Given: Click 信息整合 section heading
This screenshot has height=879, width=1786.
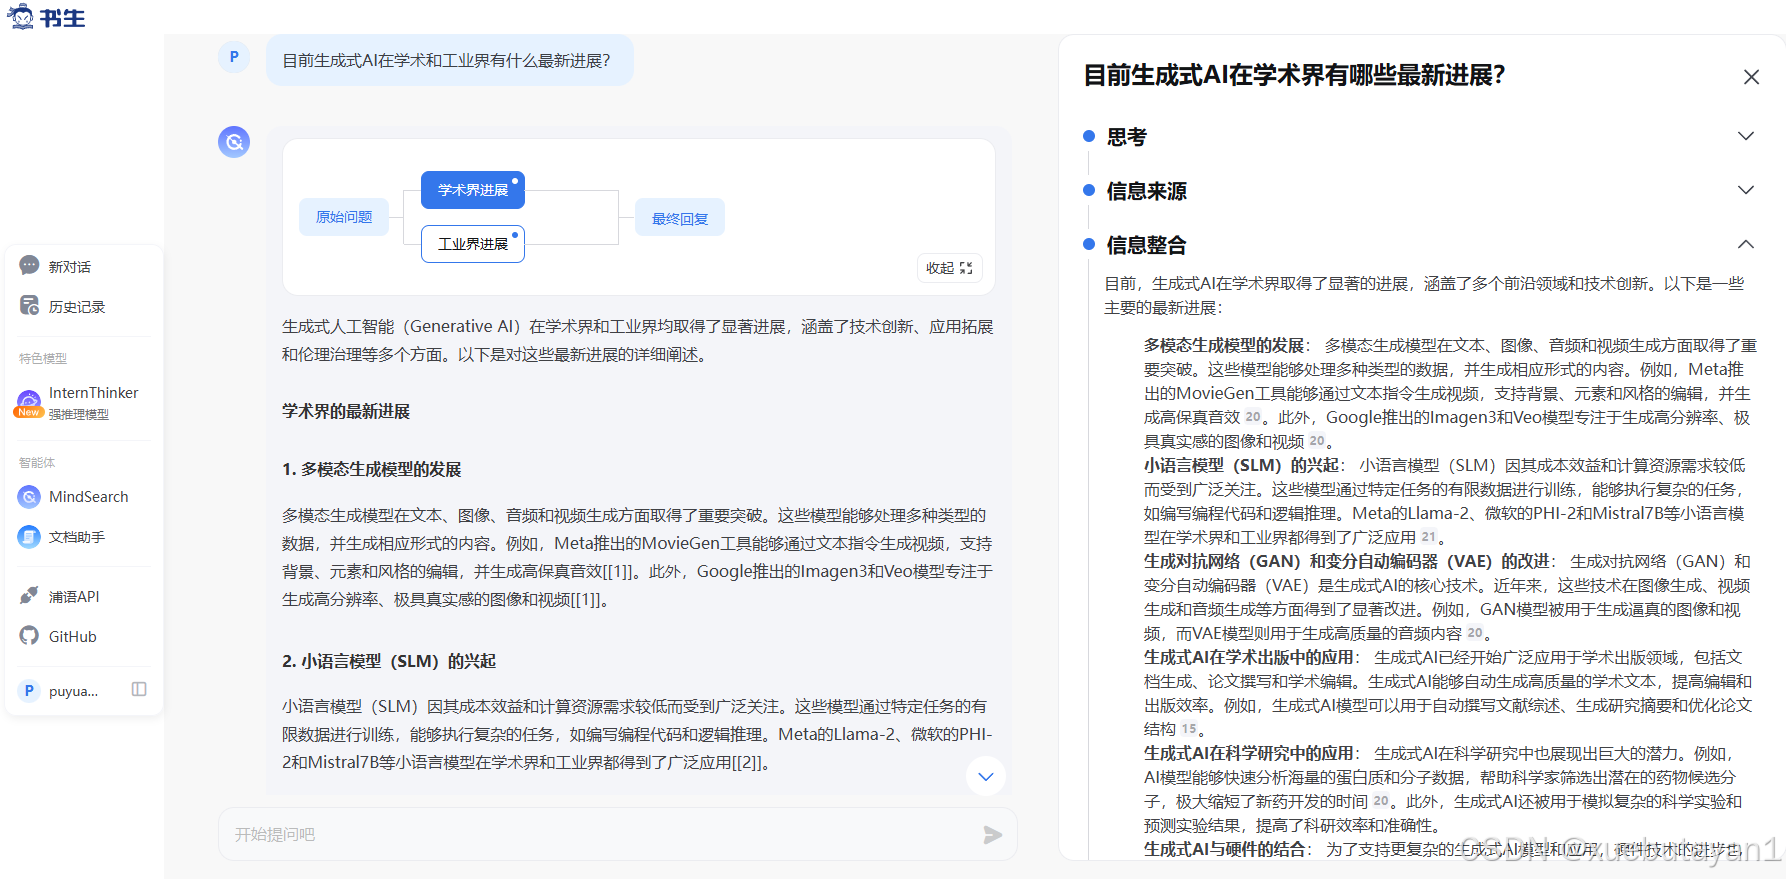Looking at the screenshot, I should pos(1147,245).
